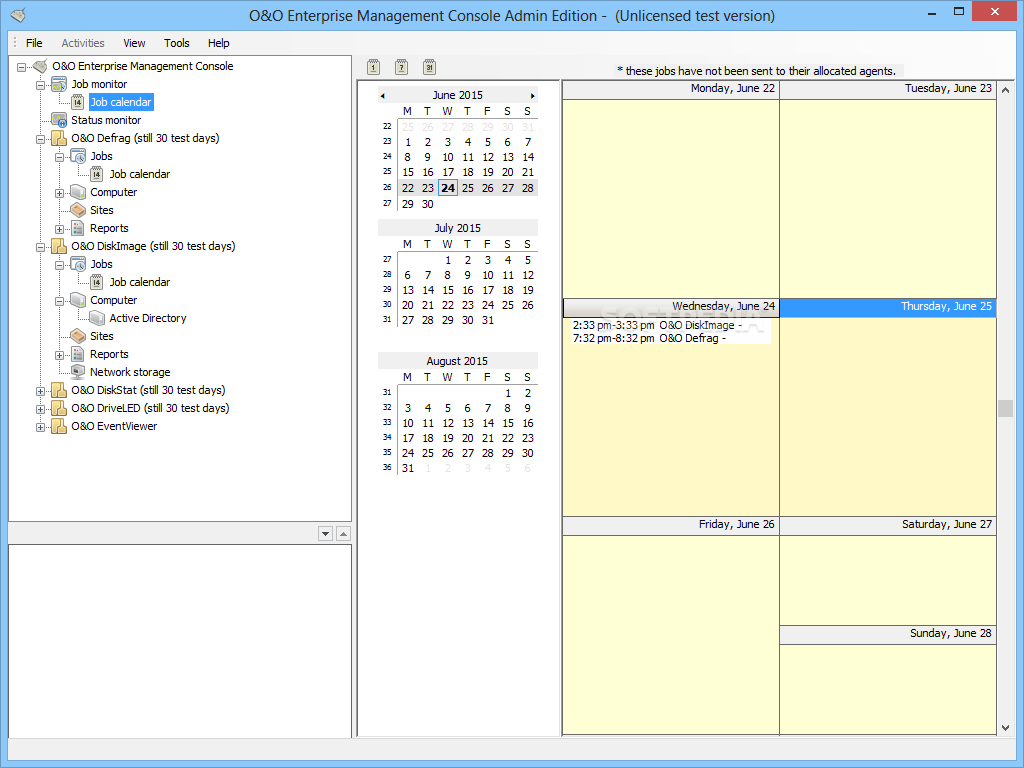
Task: Click the O&O EventViewer folder icon
Action: coord(59,426)
